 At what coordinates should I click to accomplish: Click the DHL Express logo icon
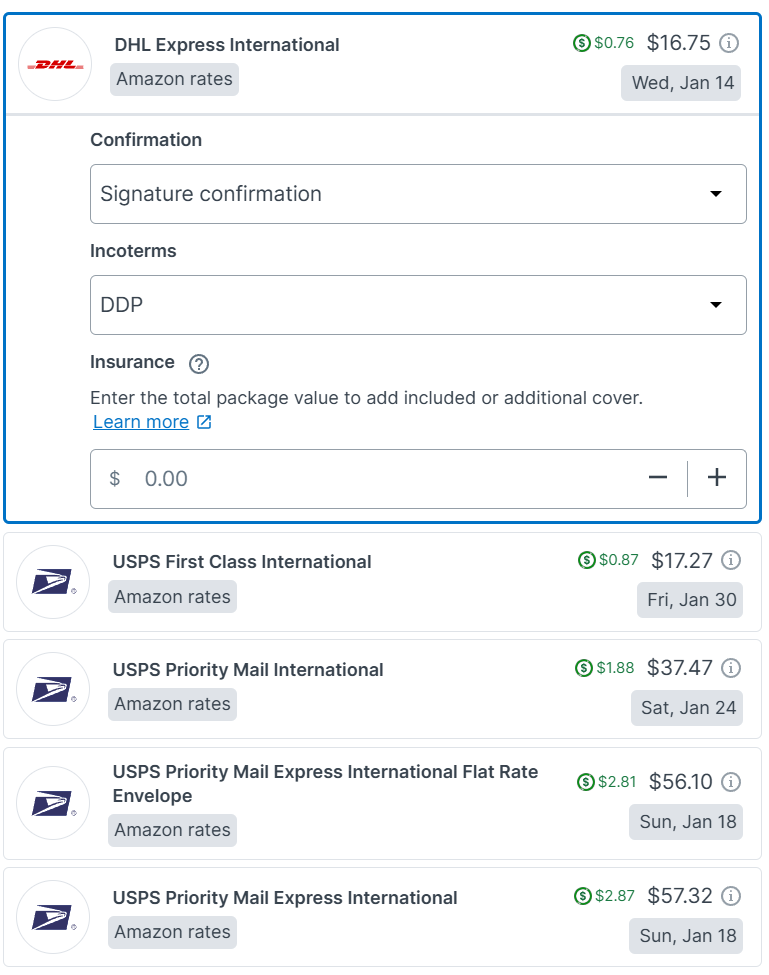(55, 64)
